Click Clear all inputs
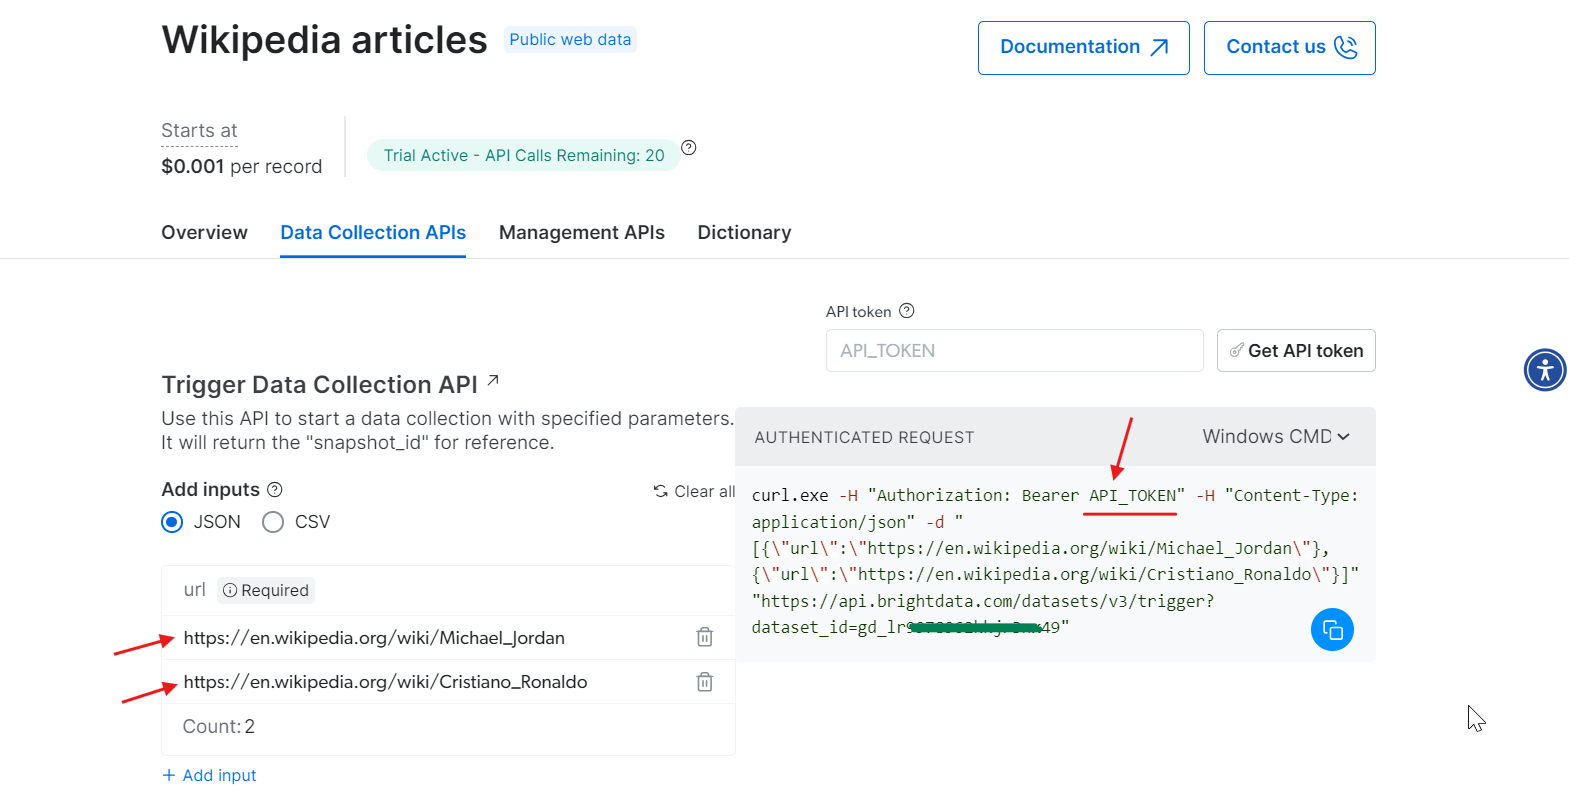The height and width of the screenshot is (796, 1569). 694,491
